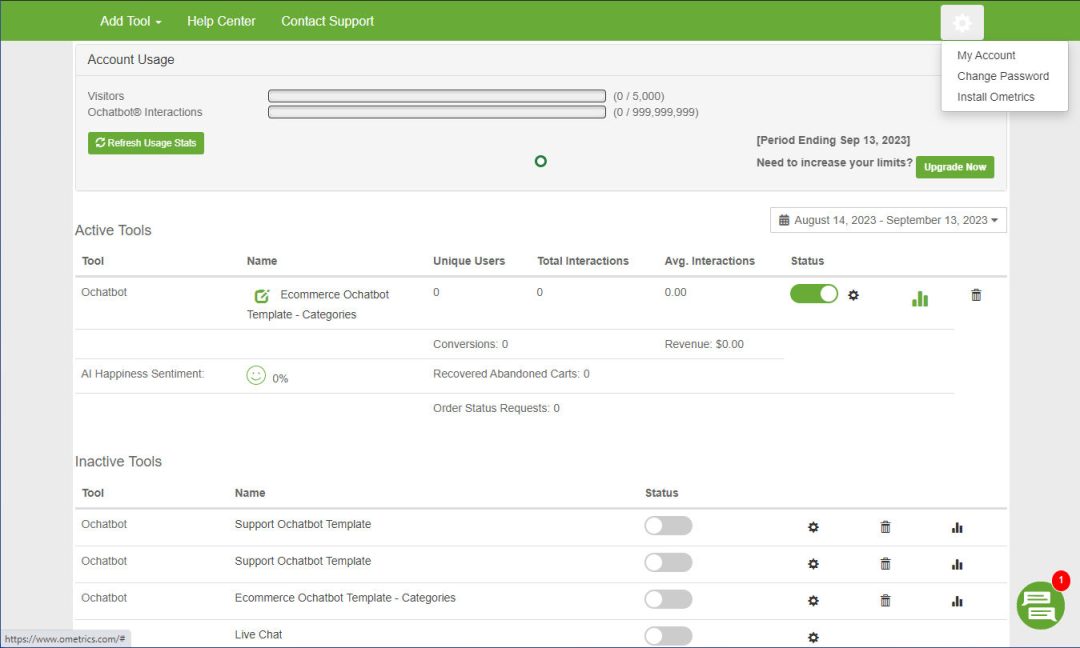This screenshot has width=1080, height=648.
Task: Choose Change Password in the dropdown menu
Action: coord(1003,76)
